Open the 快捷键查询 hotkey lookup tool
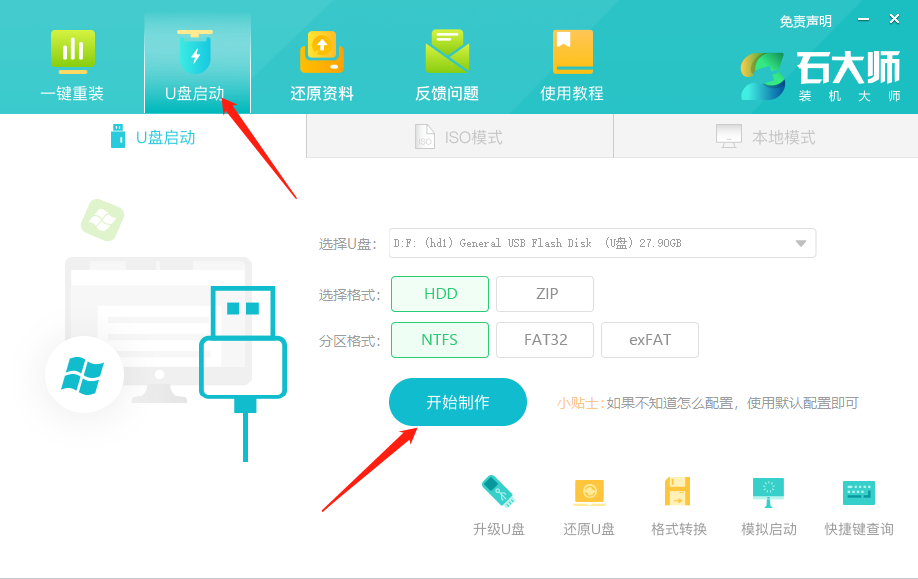The width and height of the screenshot is (918, 579). (858, 503)
